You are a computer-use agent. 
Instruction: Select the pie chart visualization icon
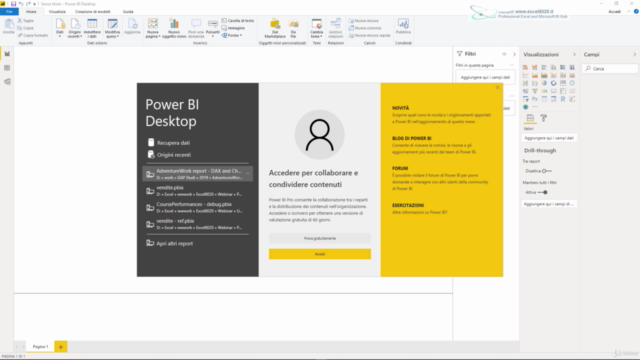(x=544, y=83)
